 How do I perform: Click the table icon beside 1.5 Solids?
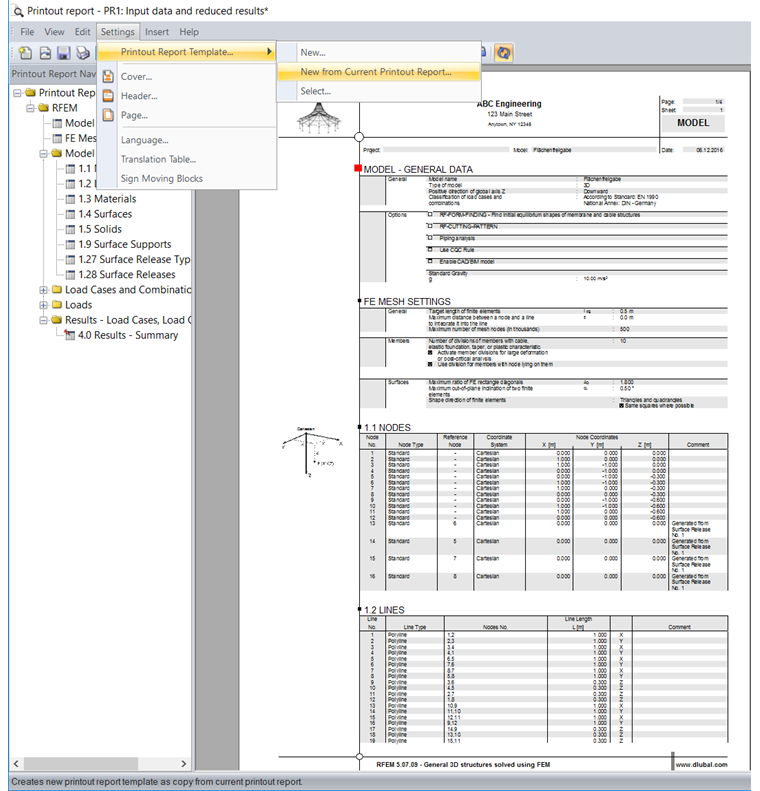pyautogui.click(x=71, y=229)
